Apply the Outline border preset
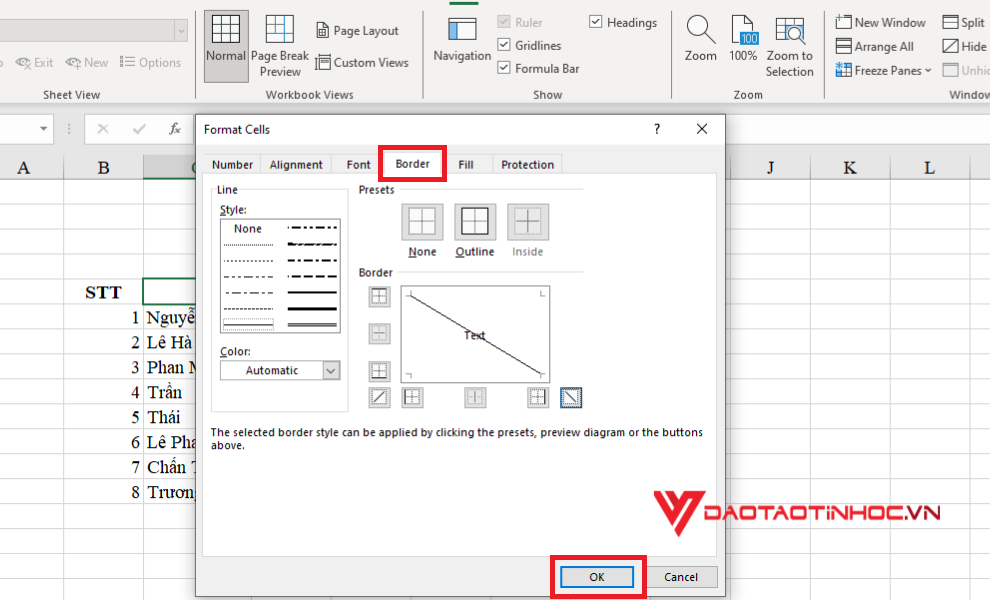Image resolution: width=1000 pixels, height=600 pixels. [x=474, y=221]
